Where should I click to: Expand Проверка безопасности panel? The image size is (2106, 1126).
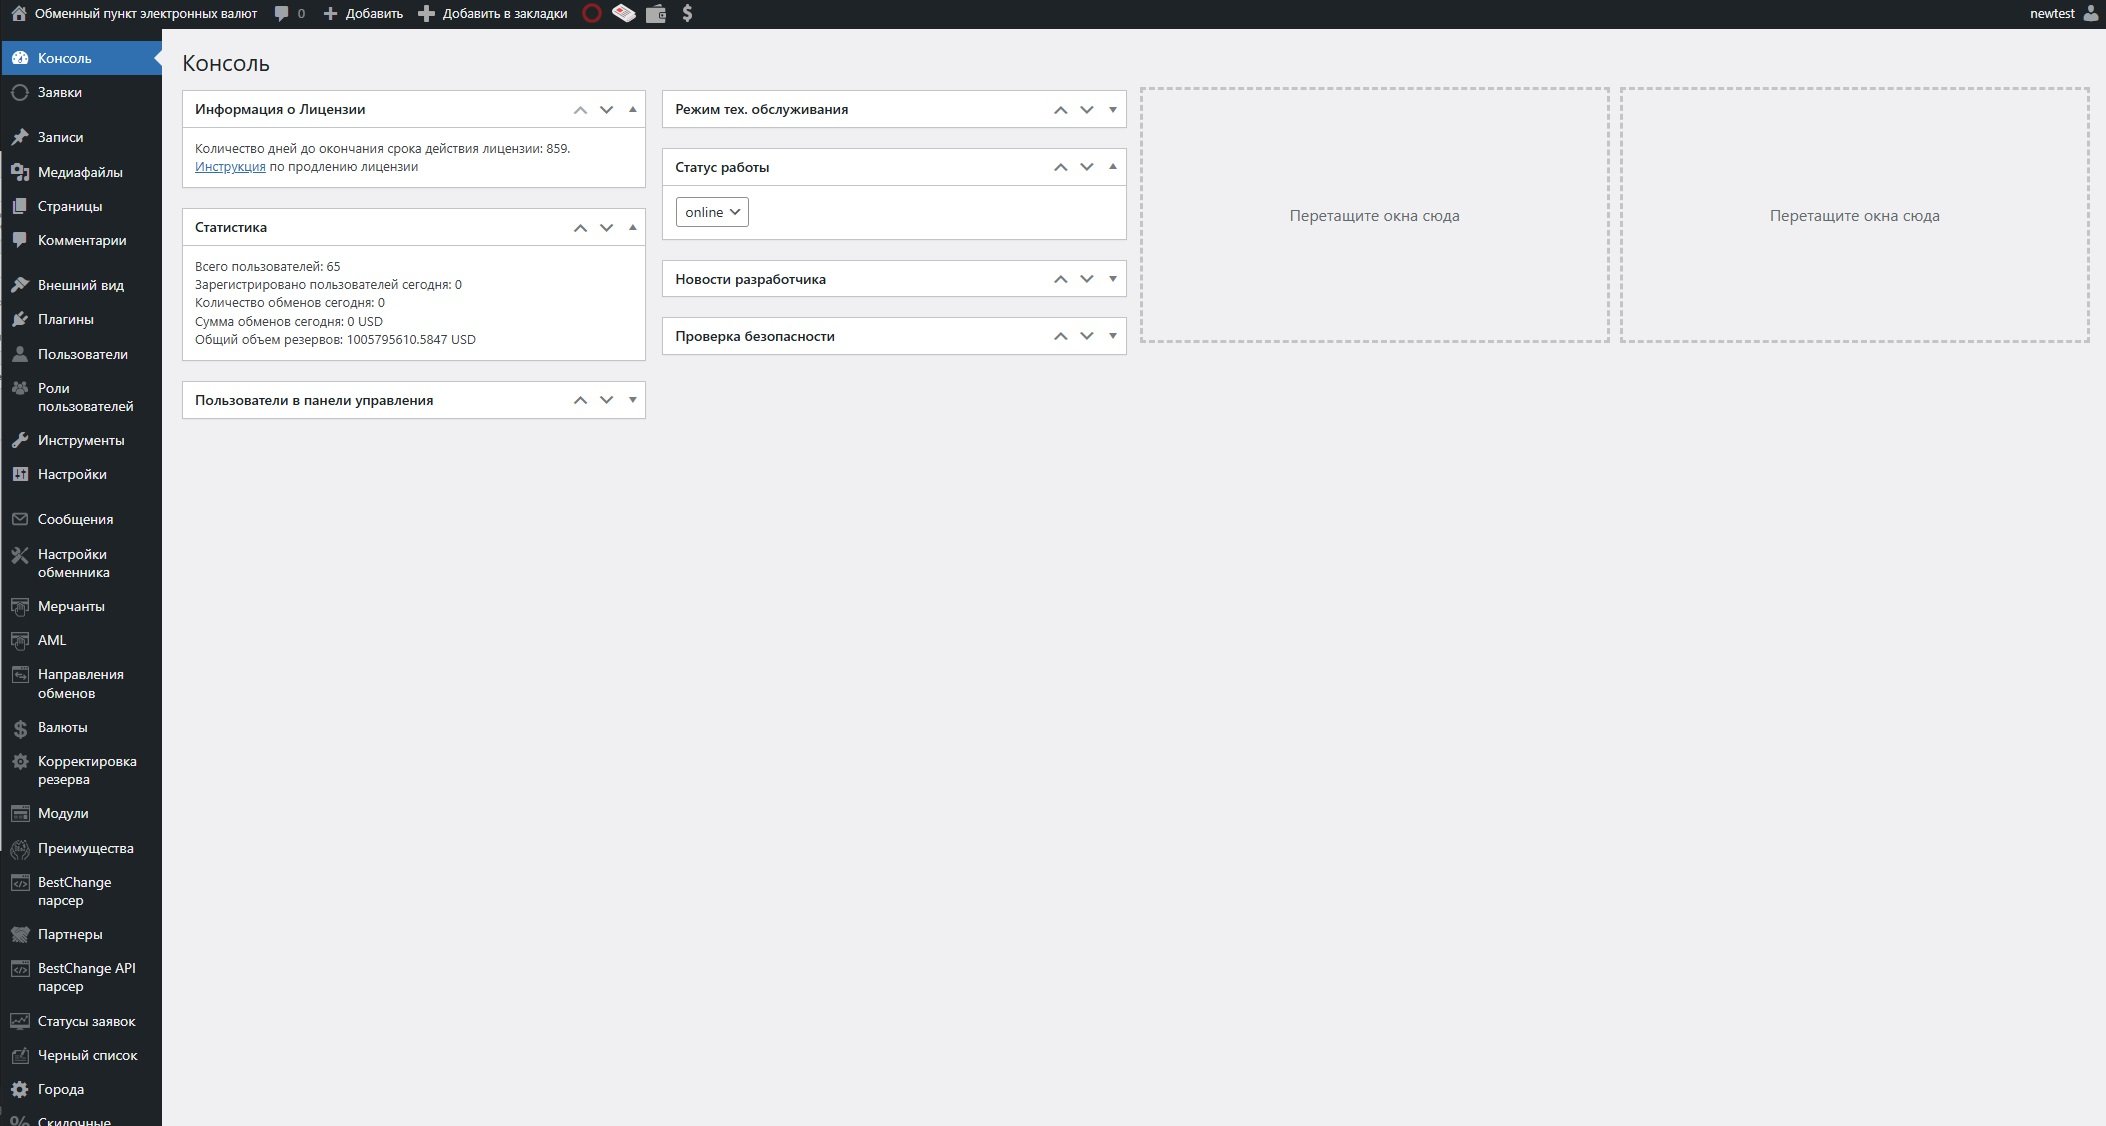(1112, 336)
